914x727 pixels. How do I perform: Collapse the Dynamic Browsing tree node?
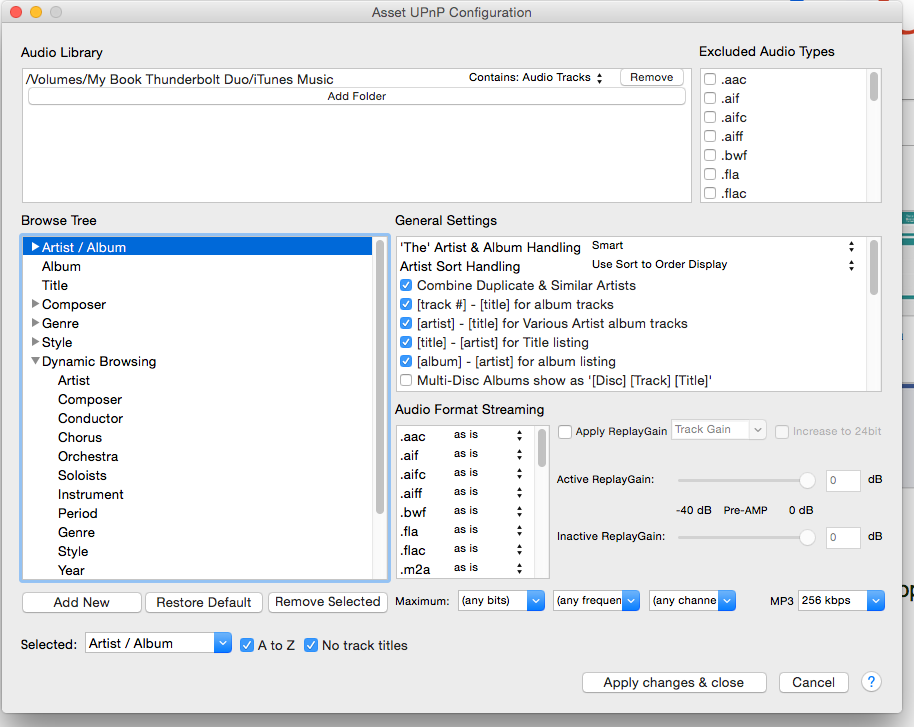[35, 361]
